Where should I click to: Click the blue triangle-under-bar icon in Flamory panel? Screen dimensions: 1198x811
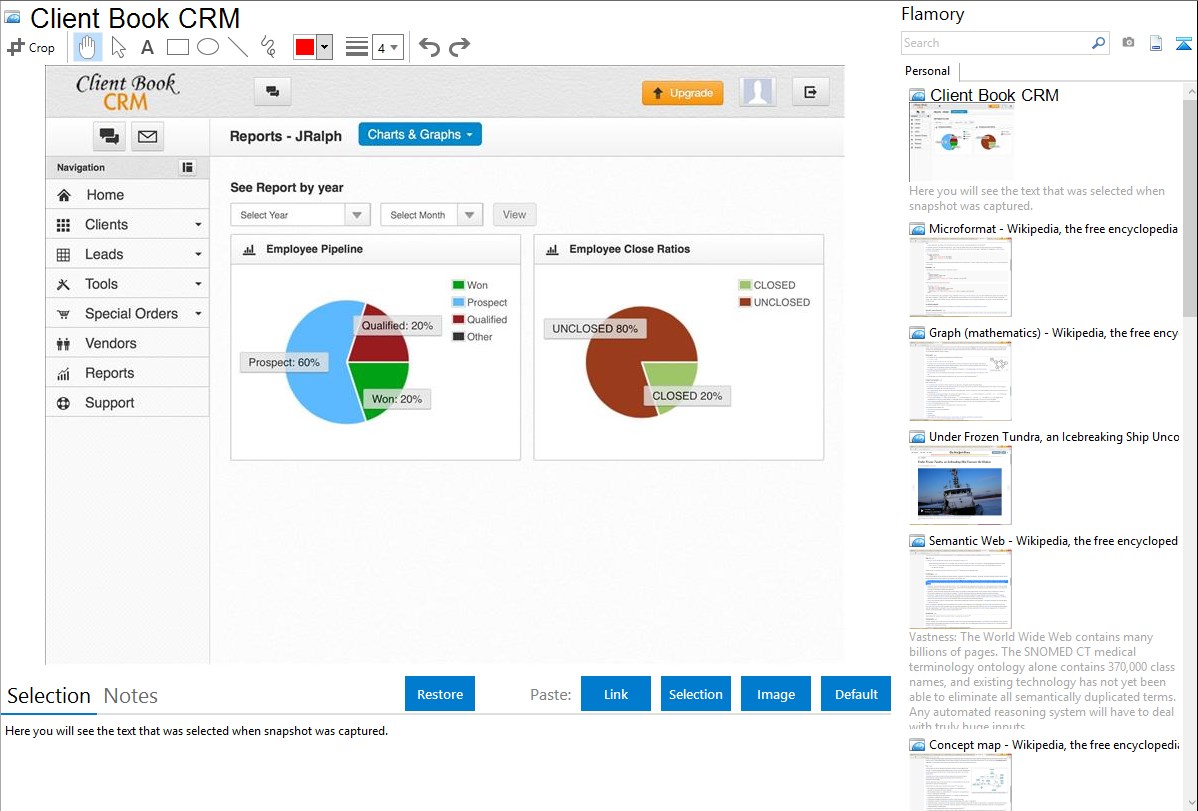[x=1183, y=43]
